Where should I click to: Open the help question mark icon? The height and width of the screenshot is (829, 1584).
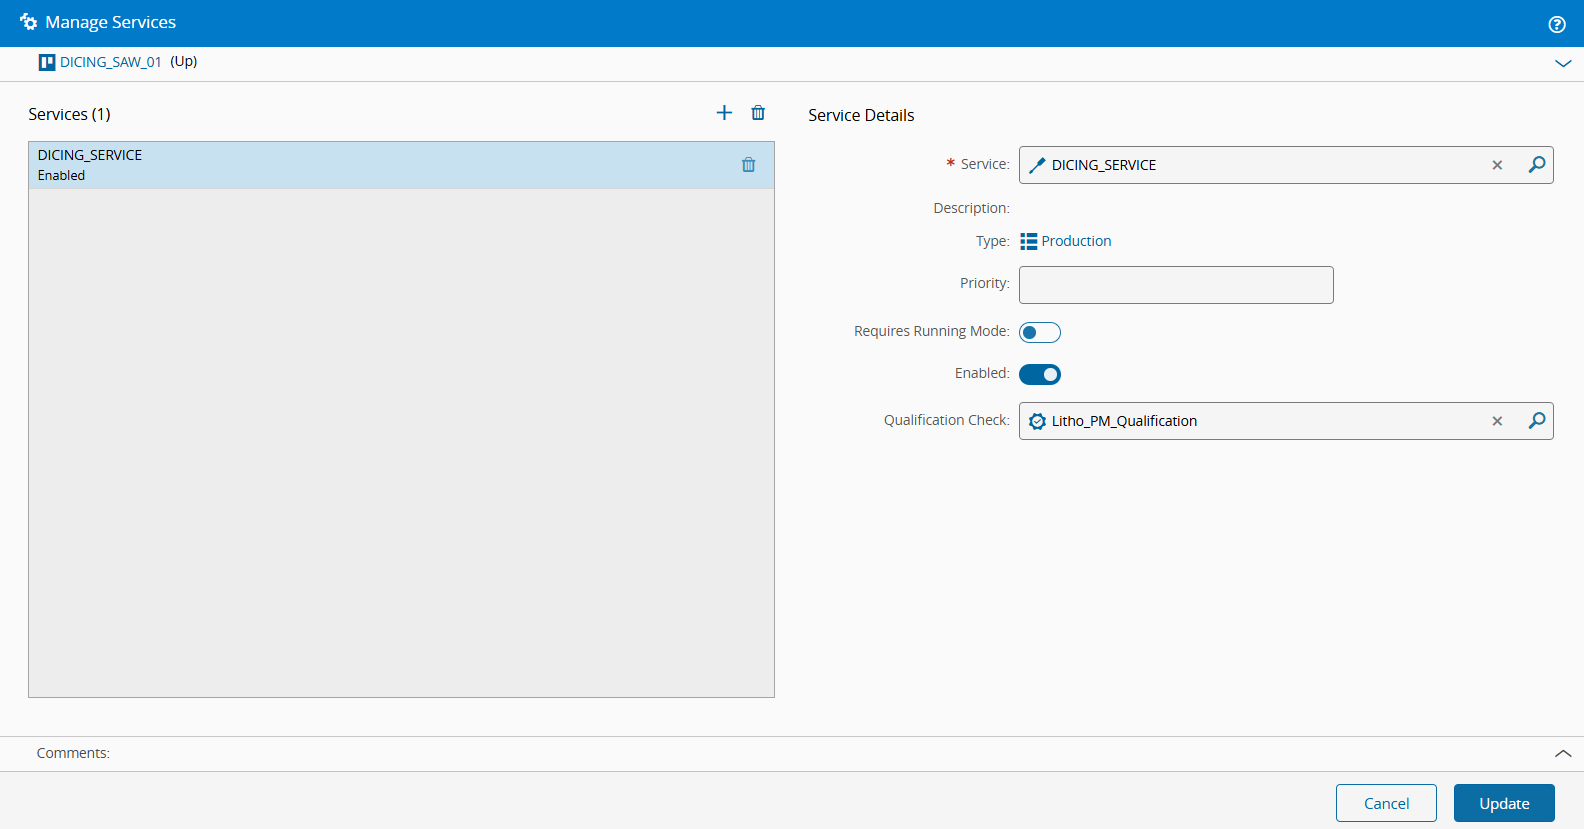[1556, 24]
